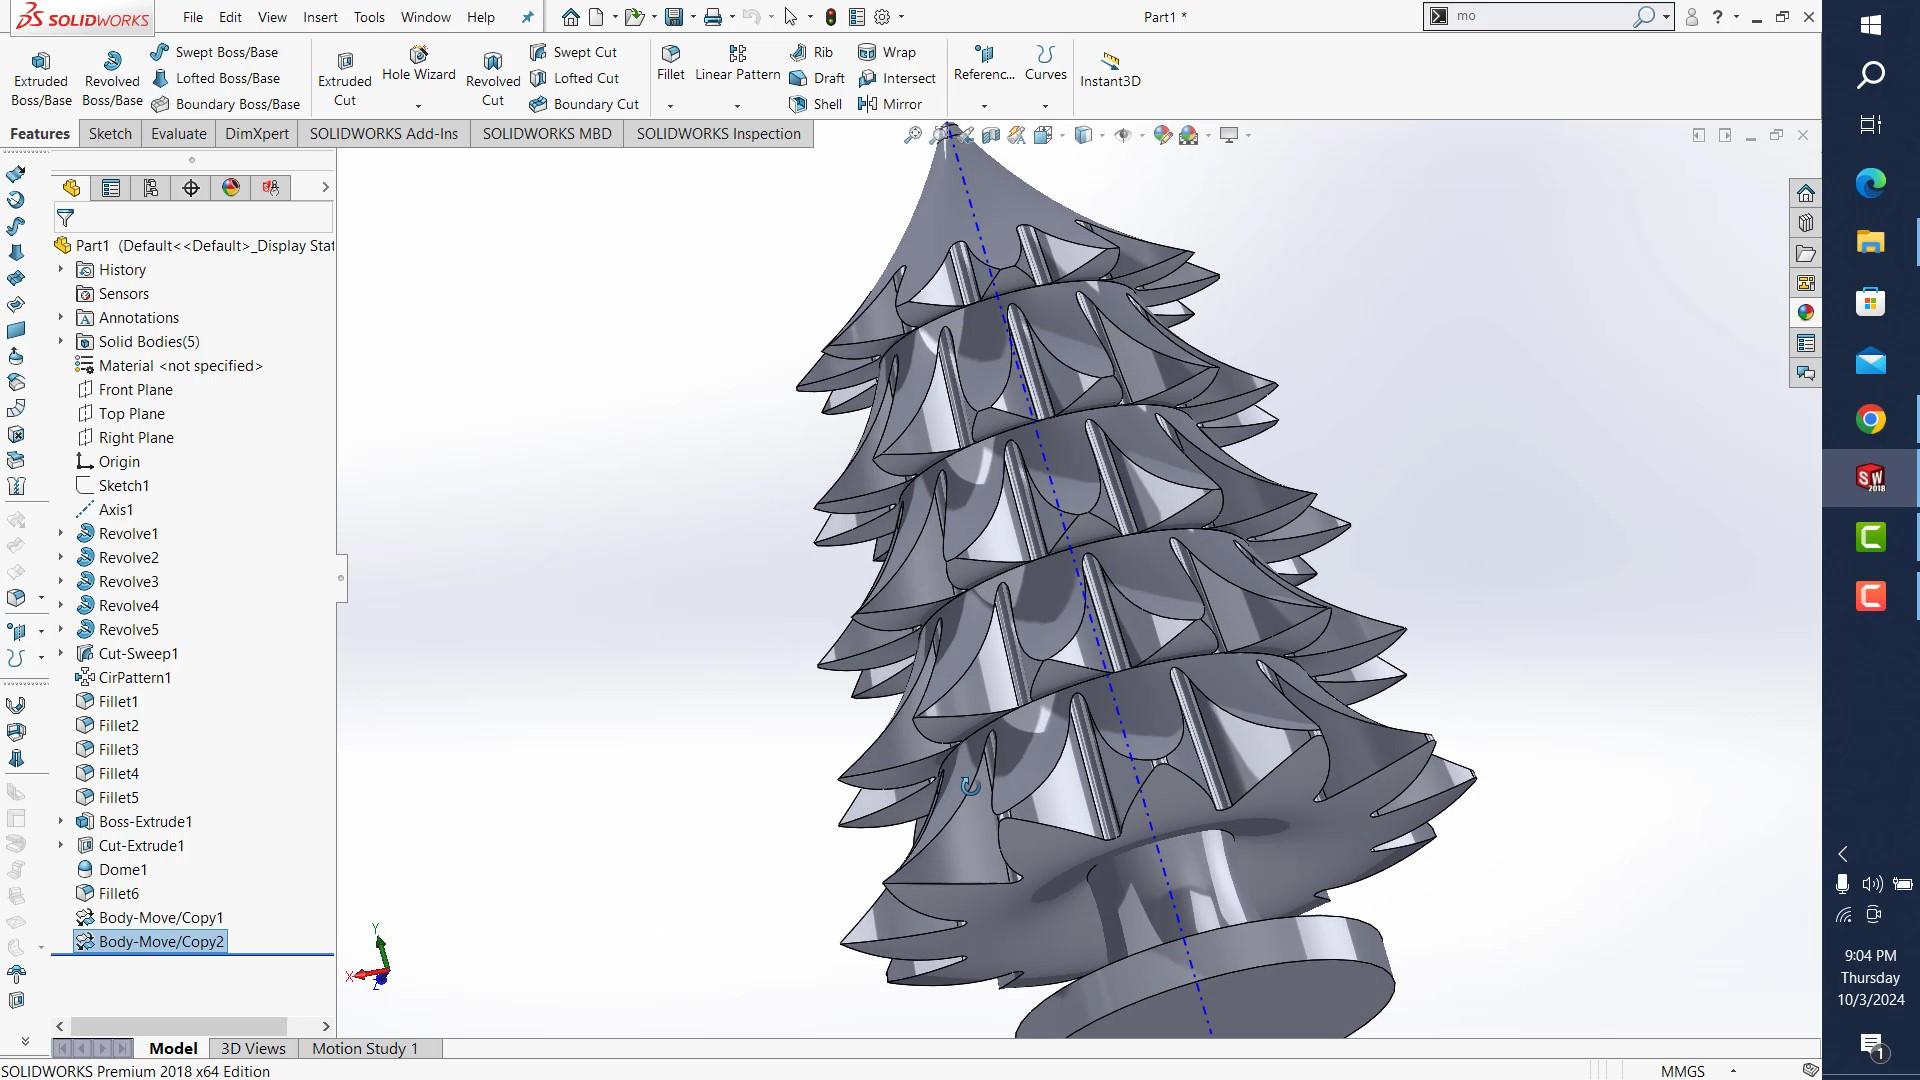1920x1080 pixels.
Task: Switch to Motion Study 1 tab
Action: click(364, 1048)
